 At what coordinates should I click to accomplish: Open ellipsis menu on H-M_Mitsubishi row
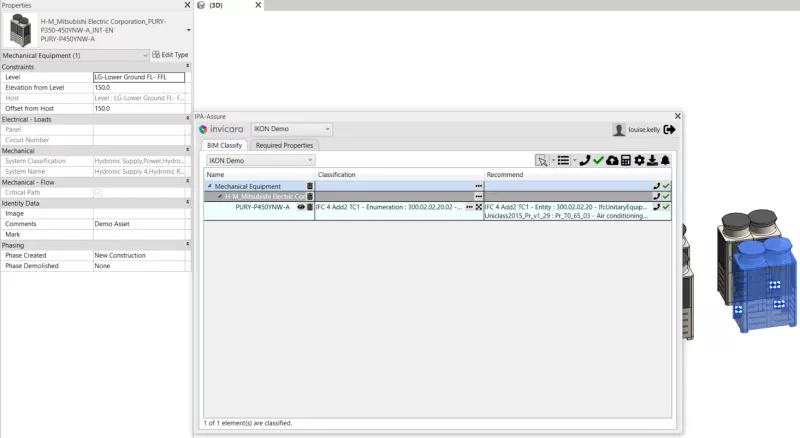point(479,197)
